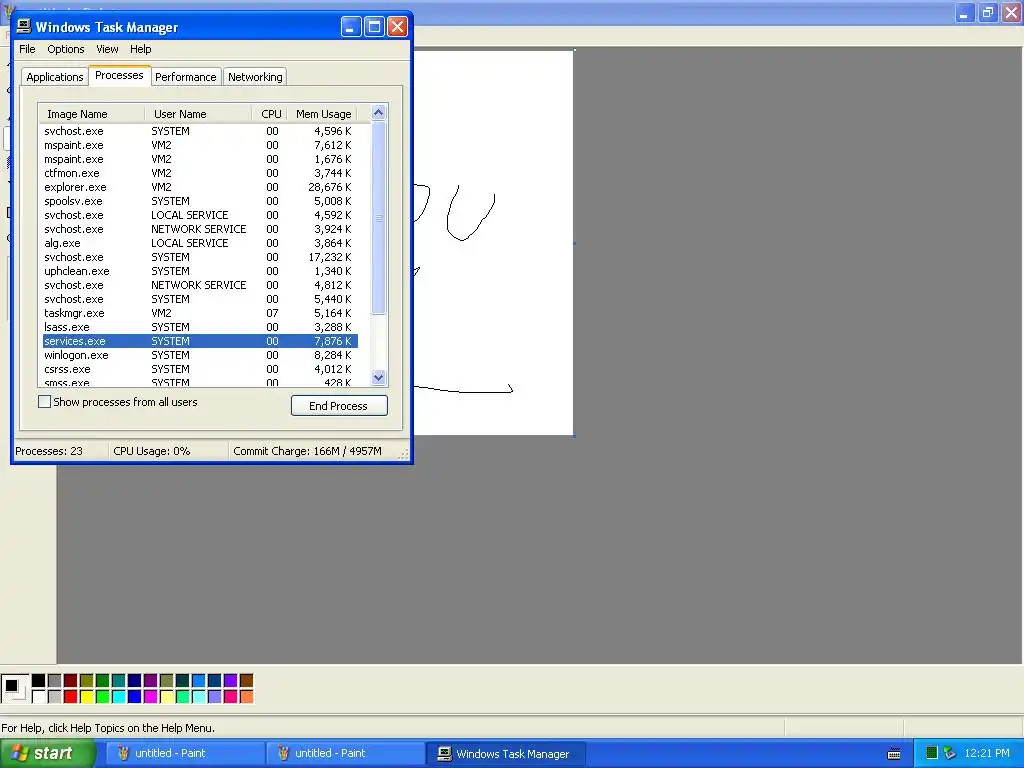Open the File menu in Task Manager
Screen dimensions: 1024x768
click(27, 49)
